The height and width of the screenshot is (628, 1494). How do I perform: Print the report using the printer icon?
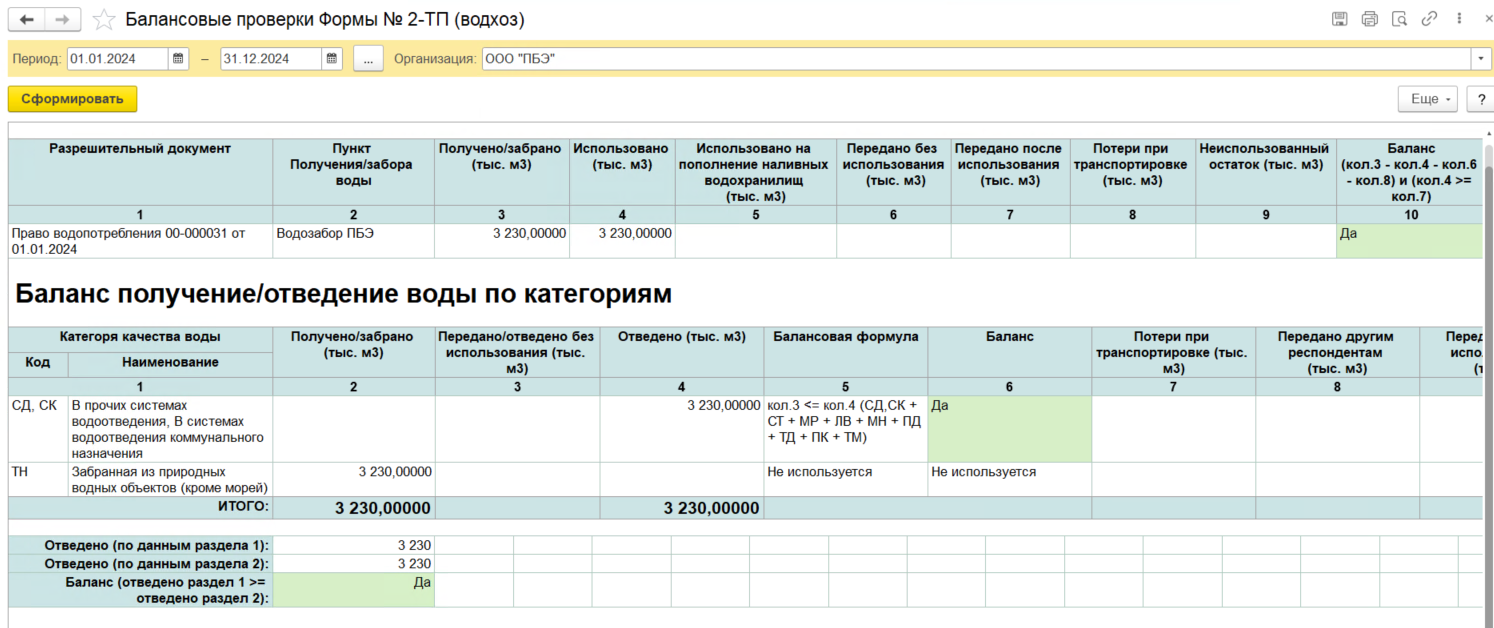point(1369,19)
